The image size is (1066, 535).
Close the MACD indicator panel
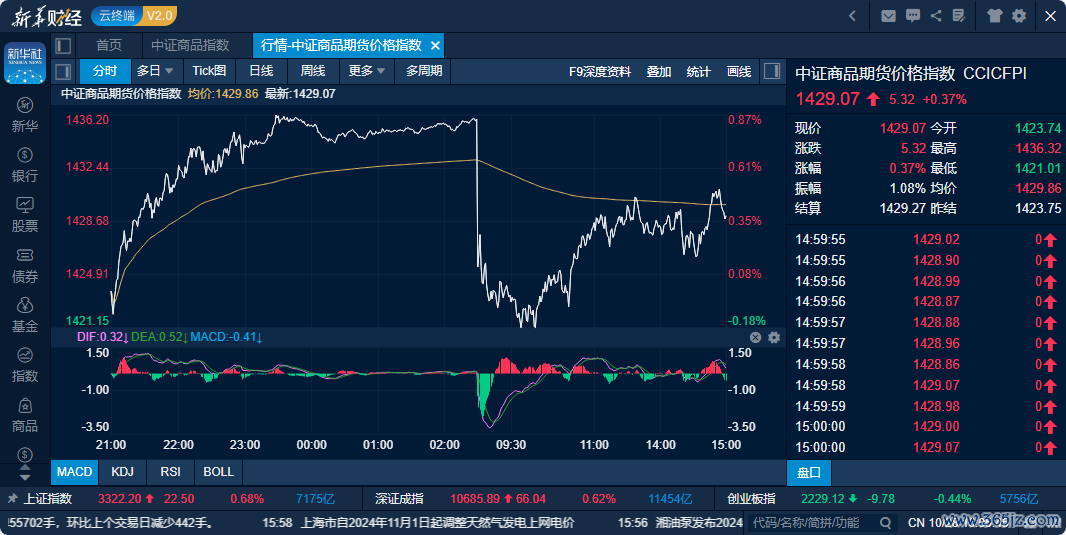755,338
